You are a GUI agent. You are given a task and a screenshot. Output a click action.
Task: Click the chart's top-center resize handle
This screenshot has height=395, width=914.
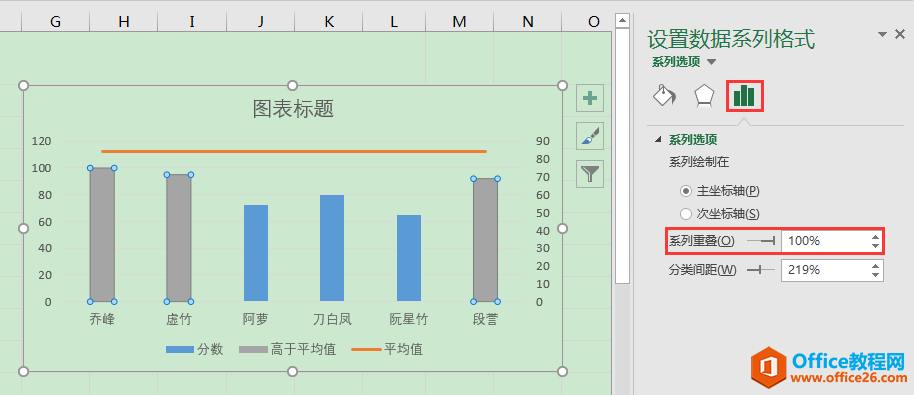[293, 86]
